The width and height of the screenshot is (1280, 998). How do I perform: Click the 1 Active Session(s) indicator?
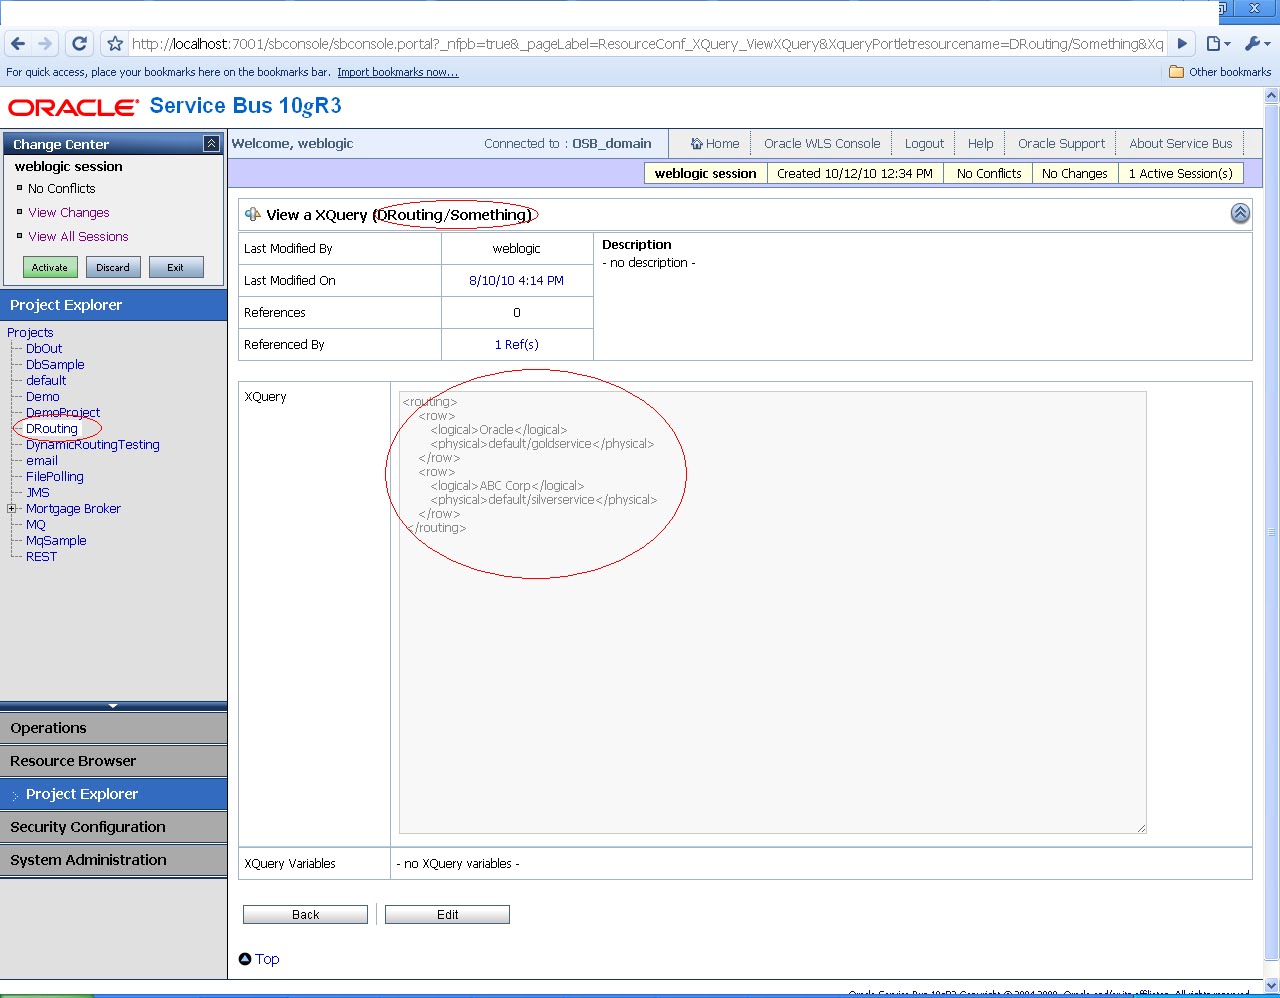1180,174
